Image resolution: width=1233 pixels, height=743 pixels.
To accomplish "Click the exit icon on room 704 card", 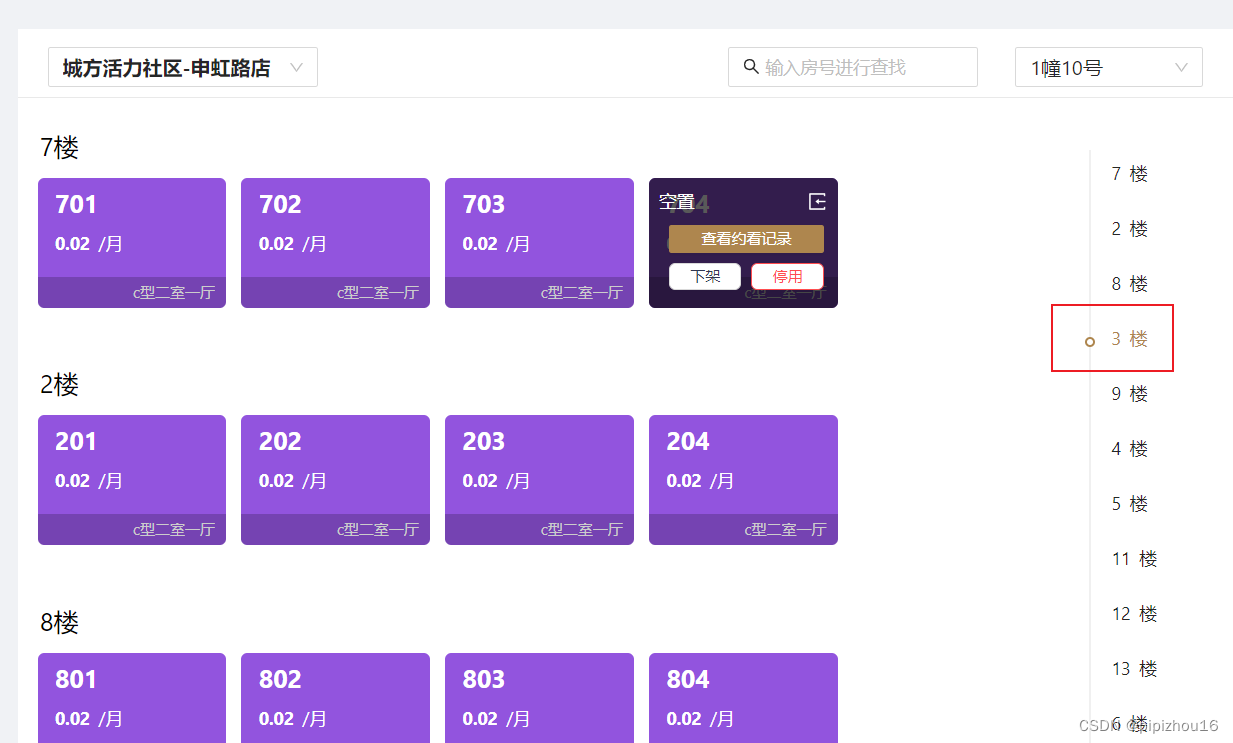I will tap(817, 202).
